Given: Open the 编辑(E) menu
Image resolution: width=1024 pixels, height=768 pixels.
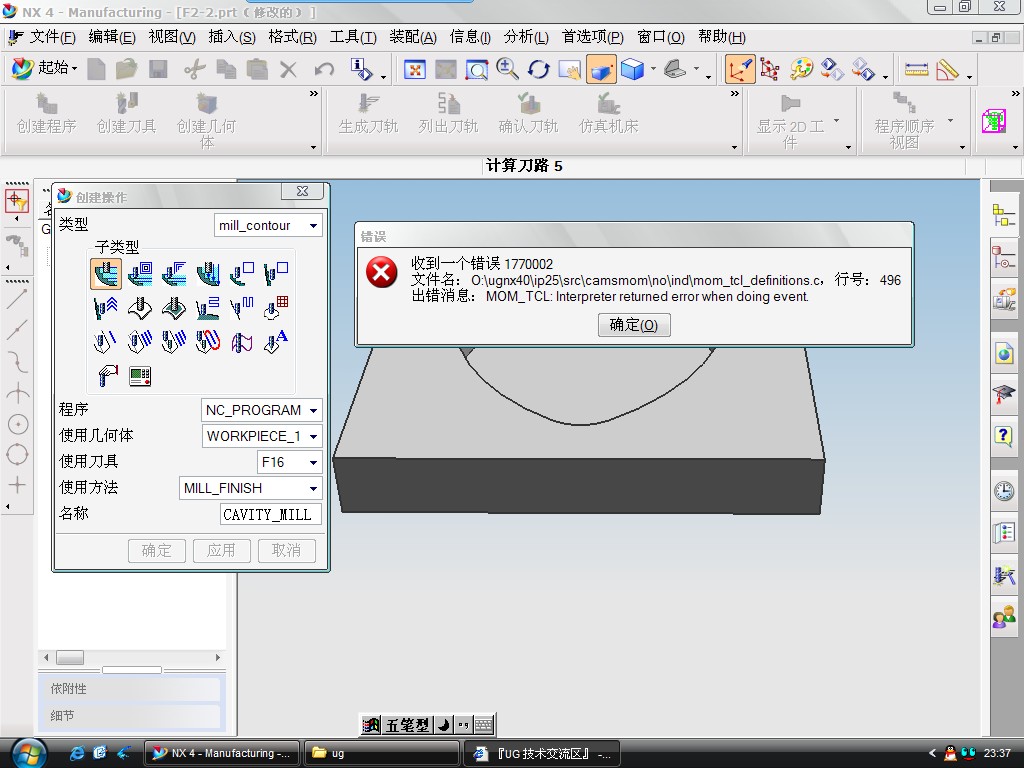Looking at the screenshot, I should [112, 37].
